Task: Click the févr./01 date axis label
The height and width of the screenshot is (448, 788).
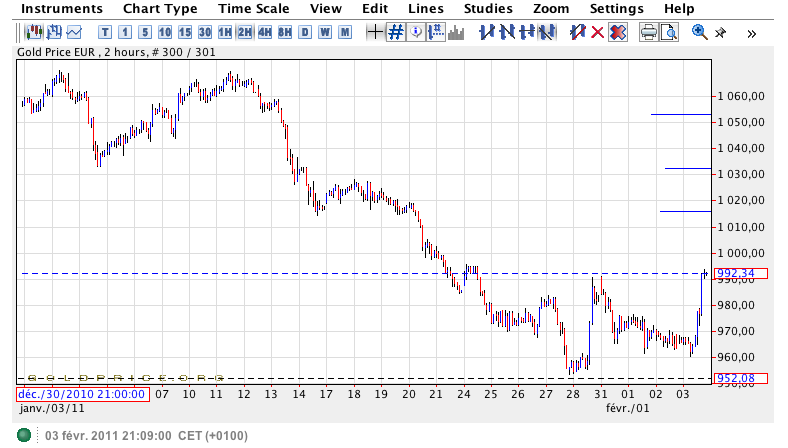Action: point(628,408)
